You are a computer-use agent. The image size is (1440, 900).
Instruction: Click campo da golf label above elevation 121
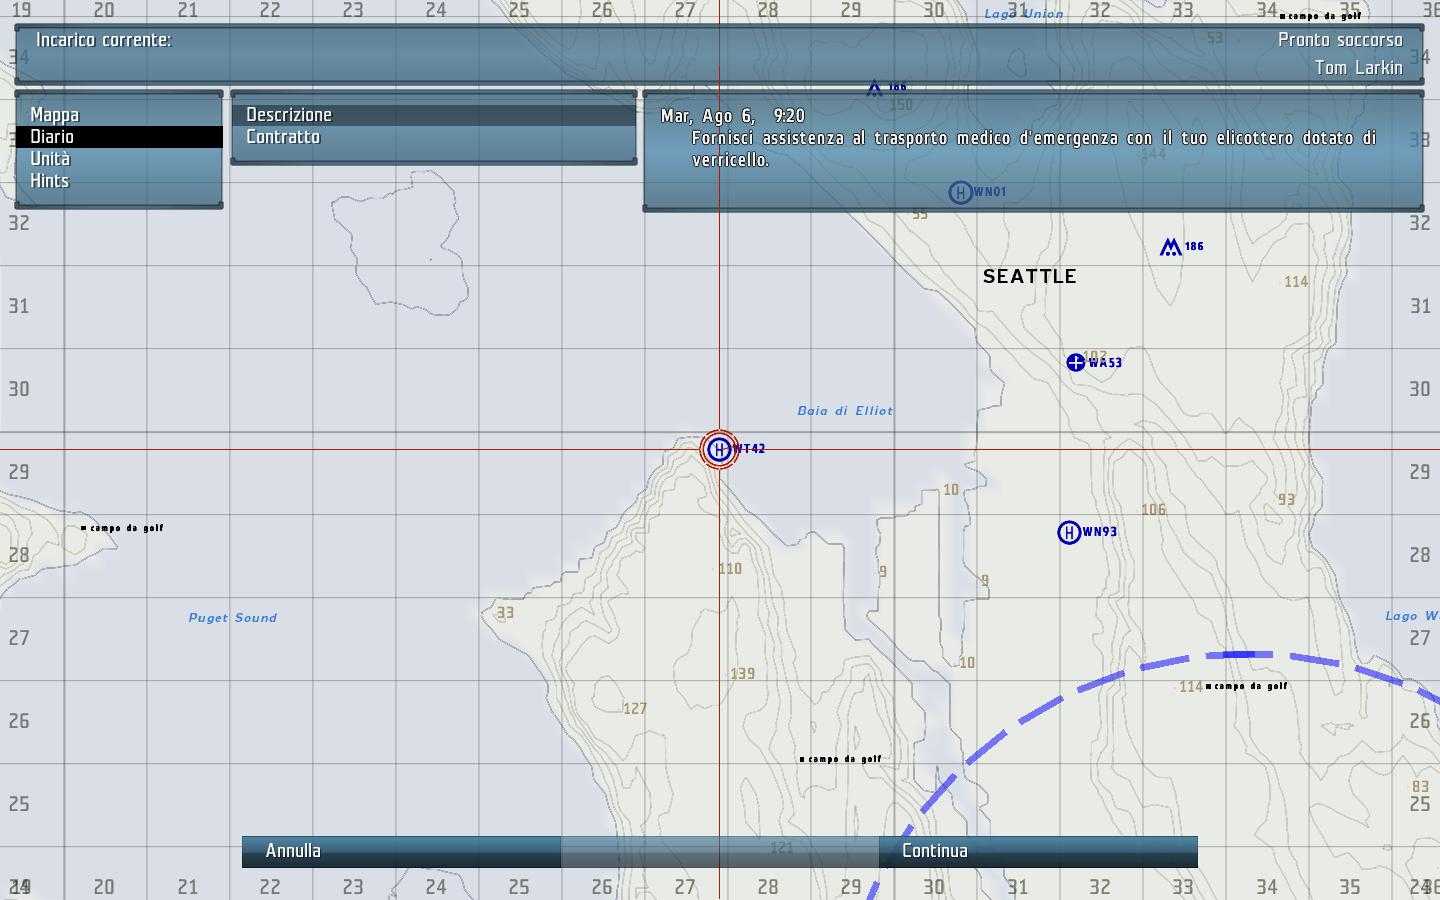point(841,759)
